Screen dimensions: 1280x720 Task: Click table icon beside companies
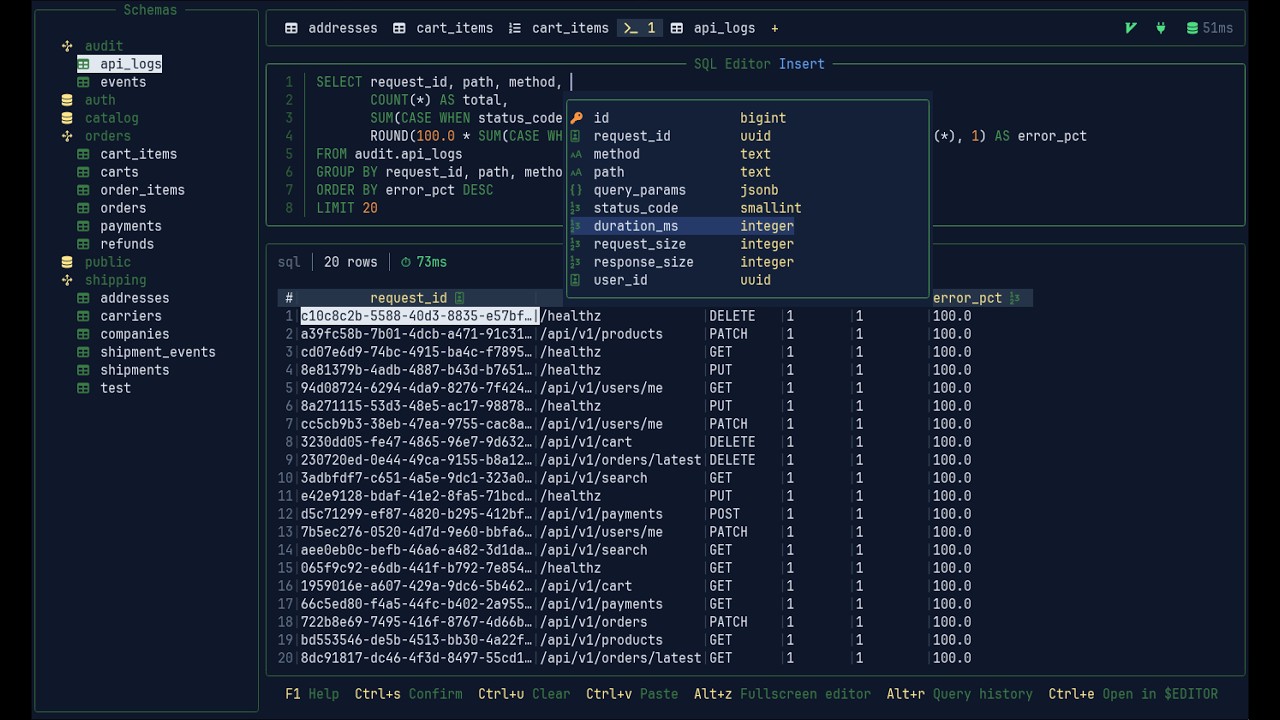click(x=84, y=334)
